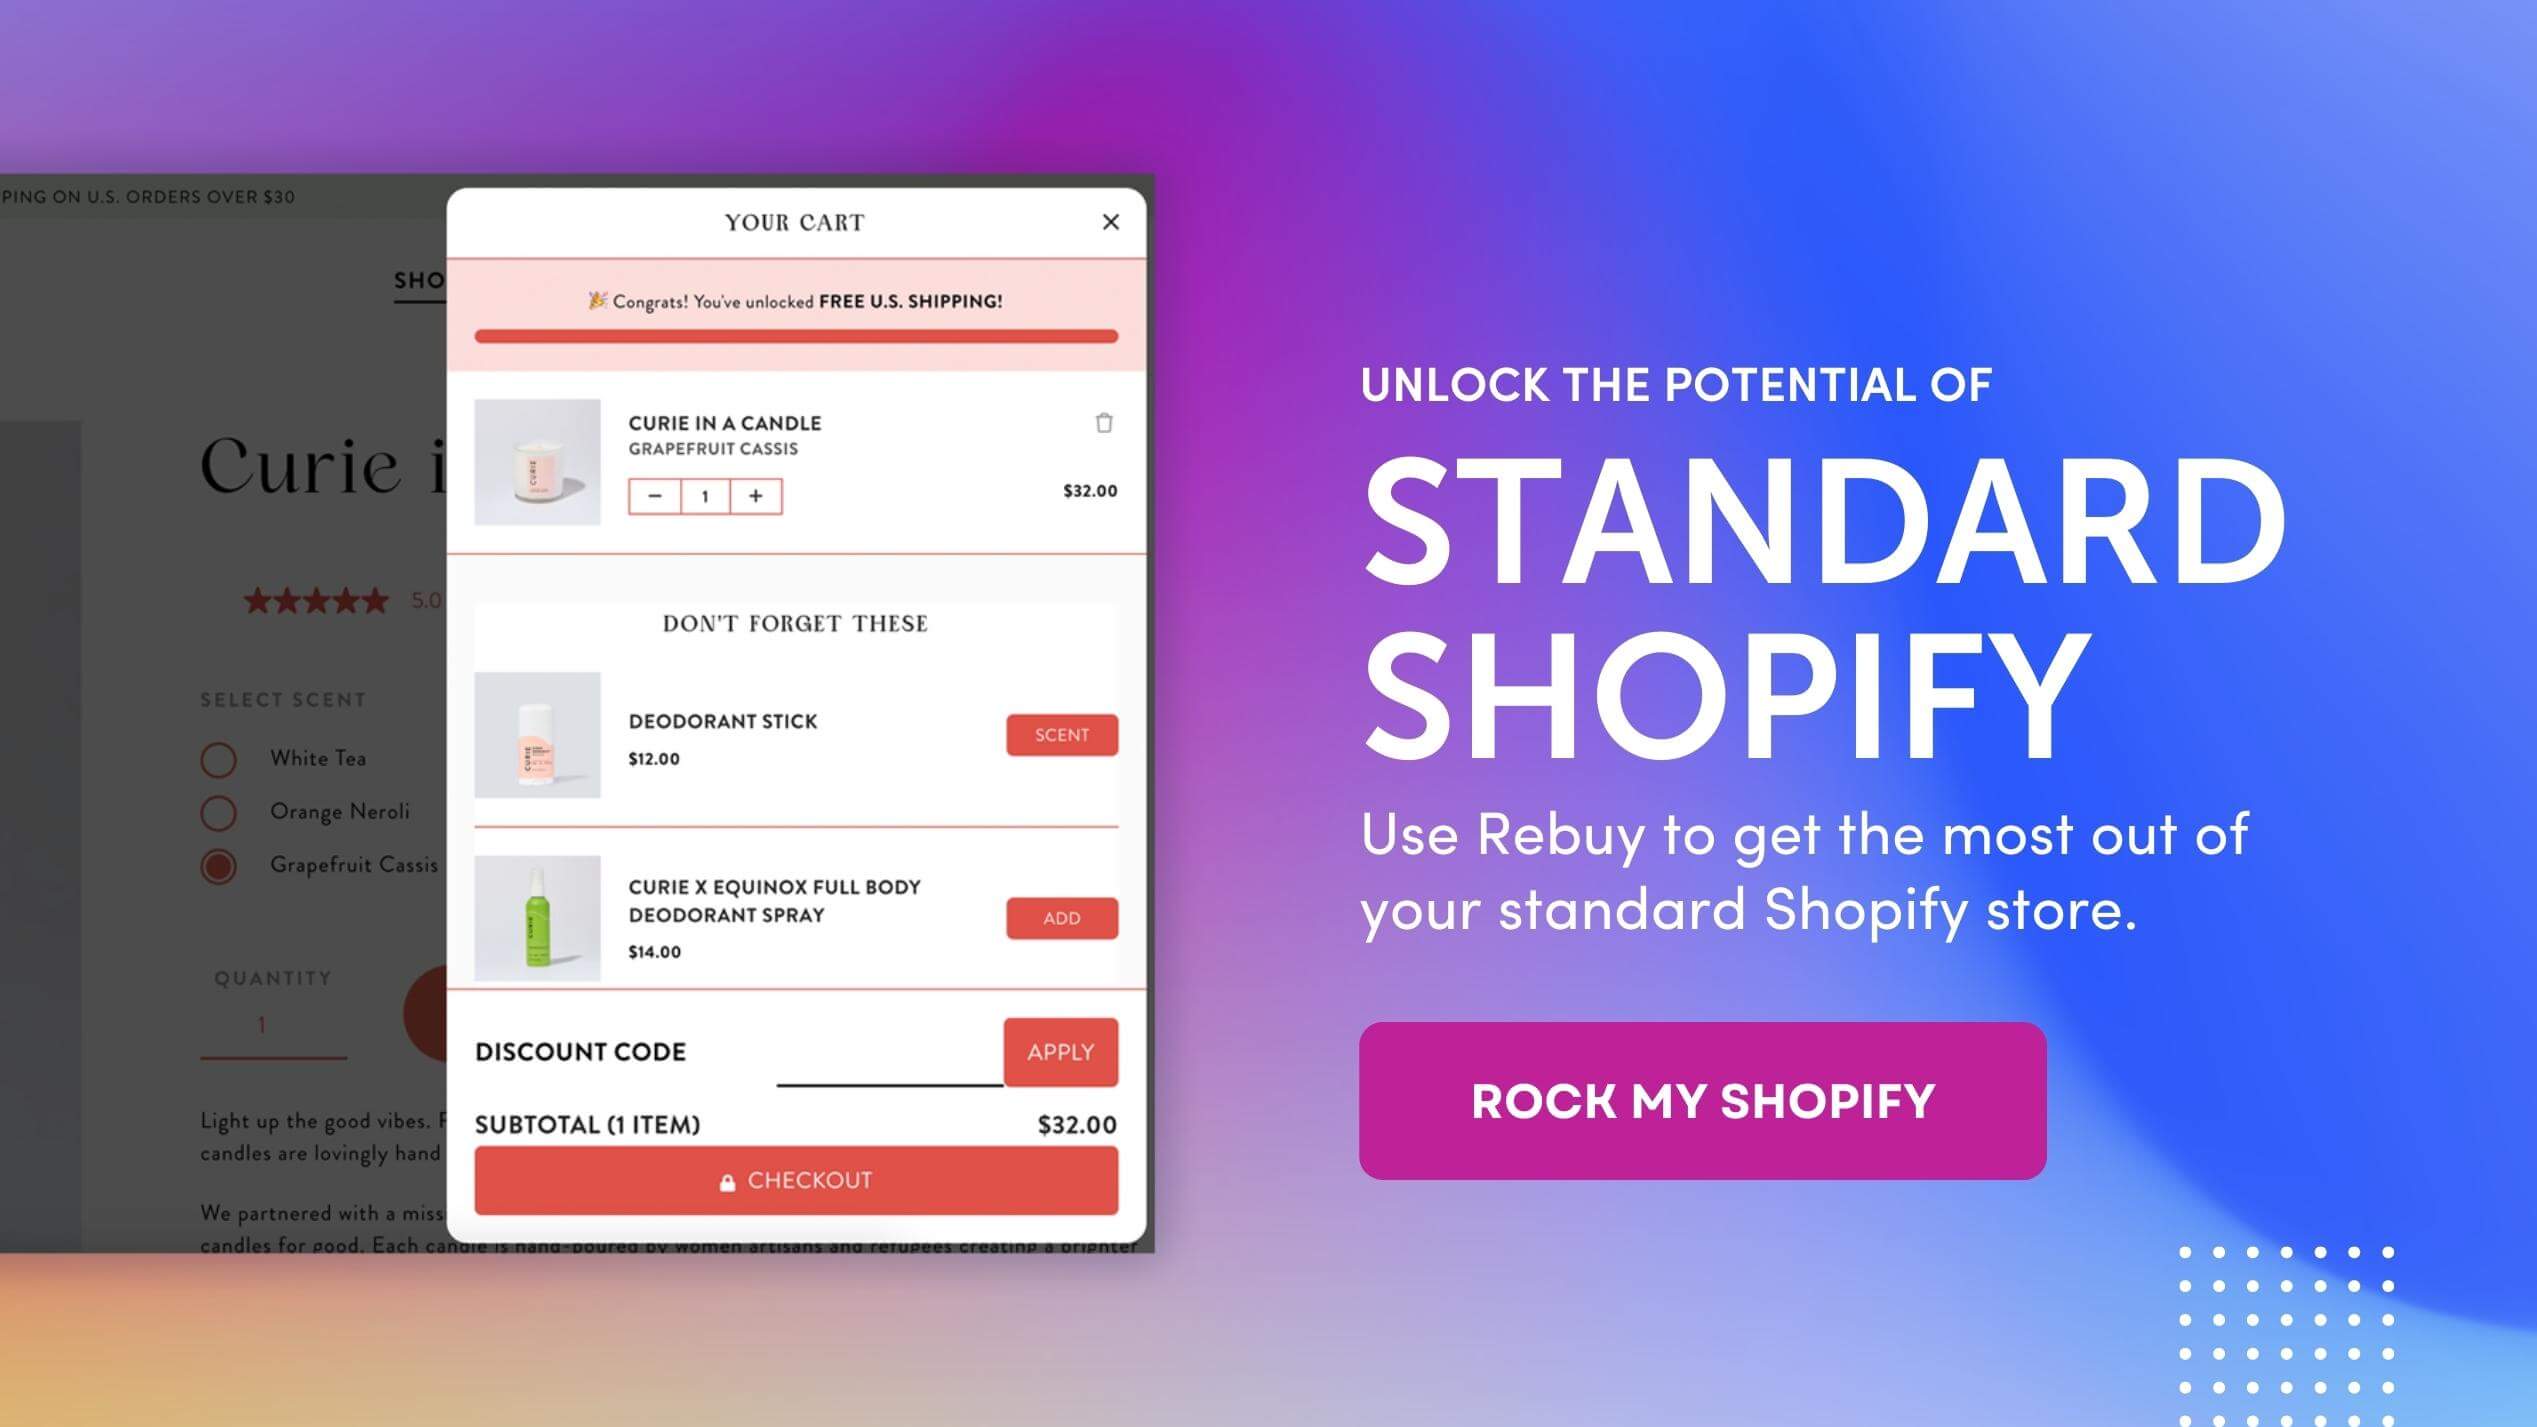This screenshot has height=1427, width=2537.
Task: Click the CHECKOUT button
Action: pos(795,1180)
